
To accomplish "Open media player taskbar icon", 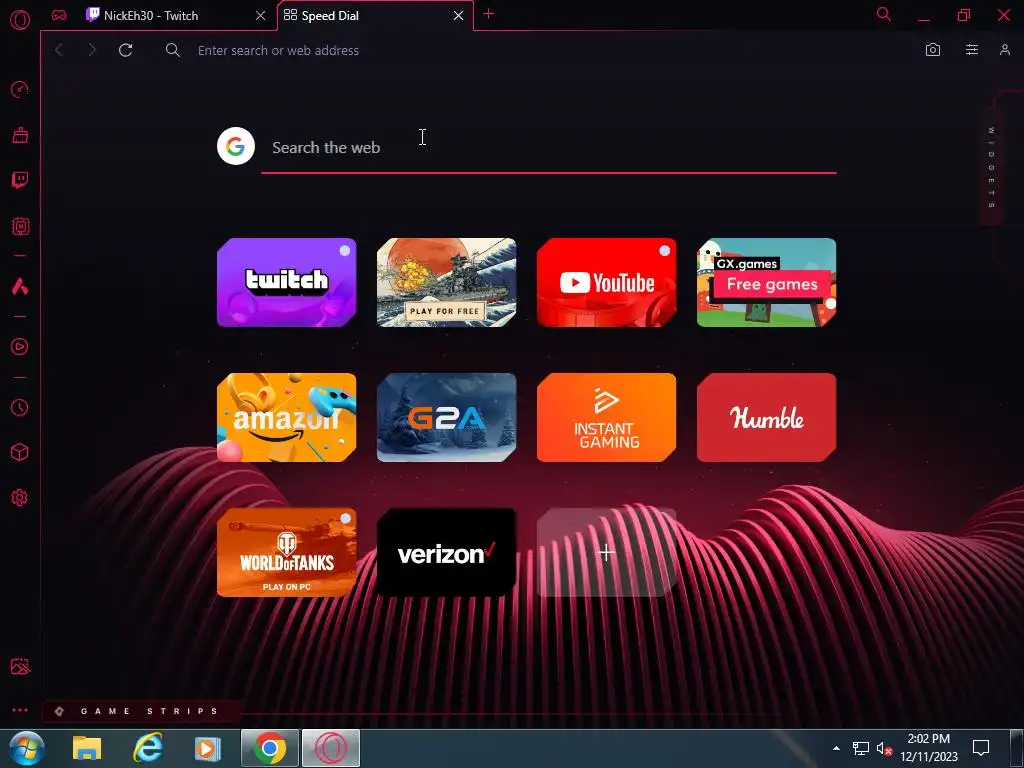I will pyautogui.click(x=207, y=748).
